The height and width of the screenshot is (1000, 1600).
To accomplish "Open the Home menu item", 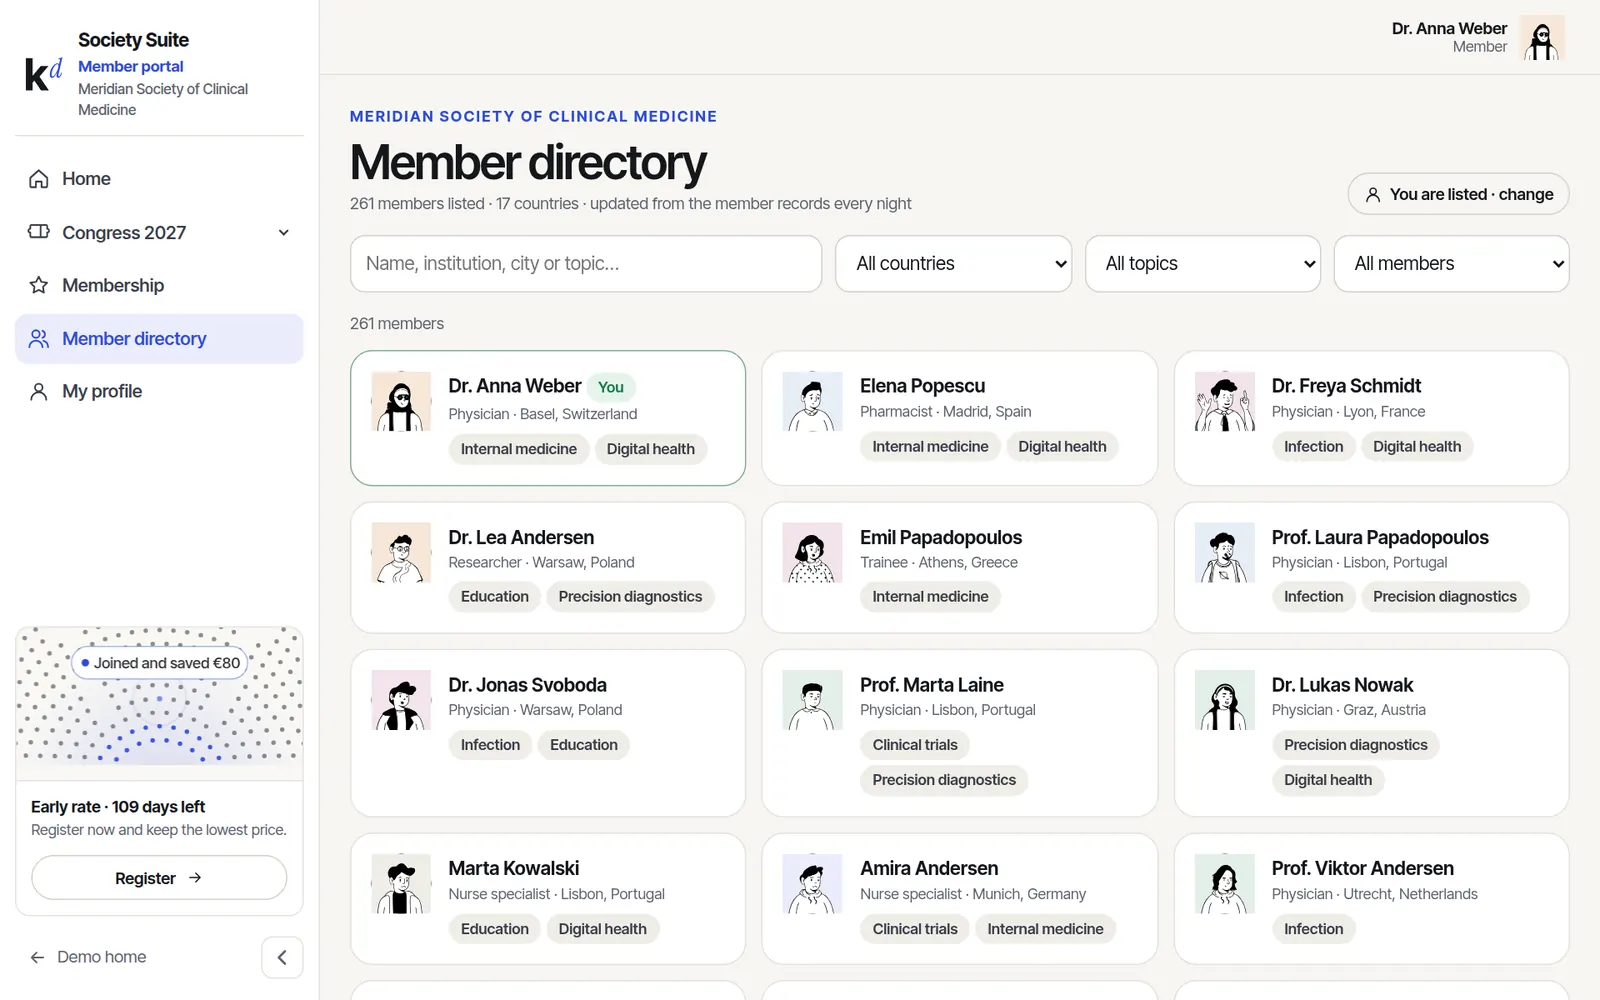I will [159, 179].
